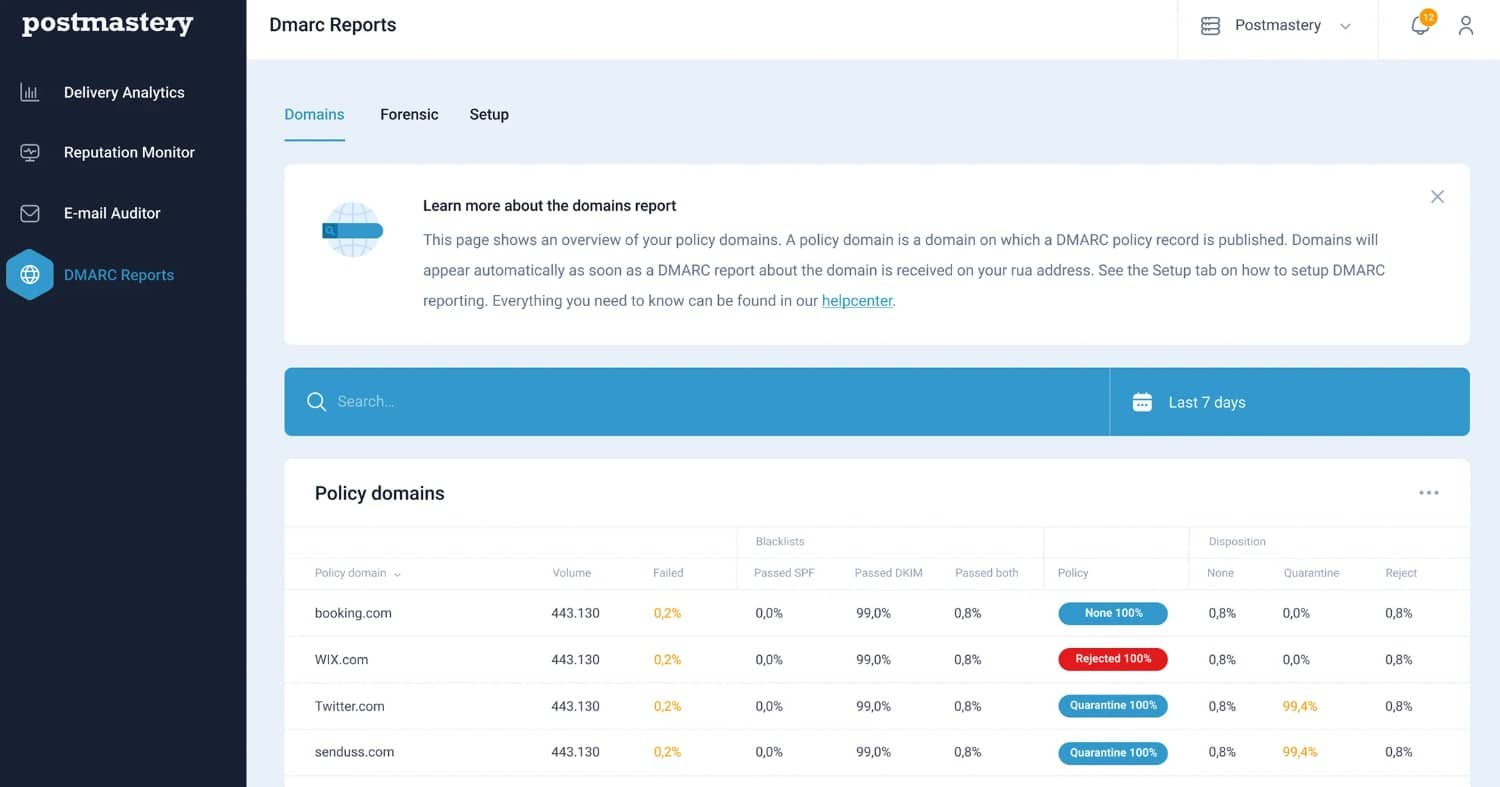Open the Twitter.com domain entry
The image size is (1500, 787).
click(x=350, y=706)
